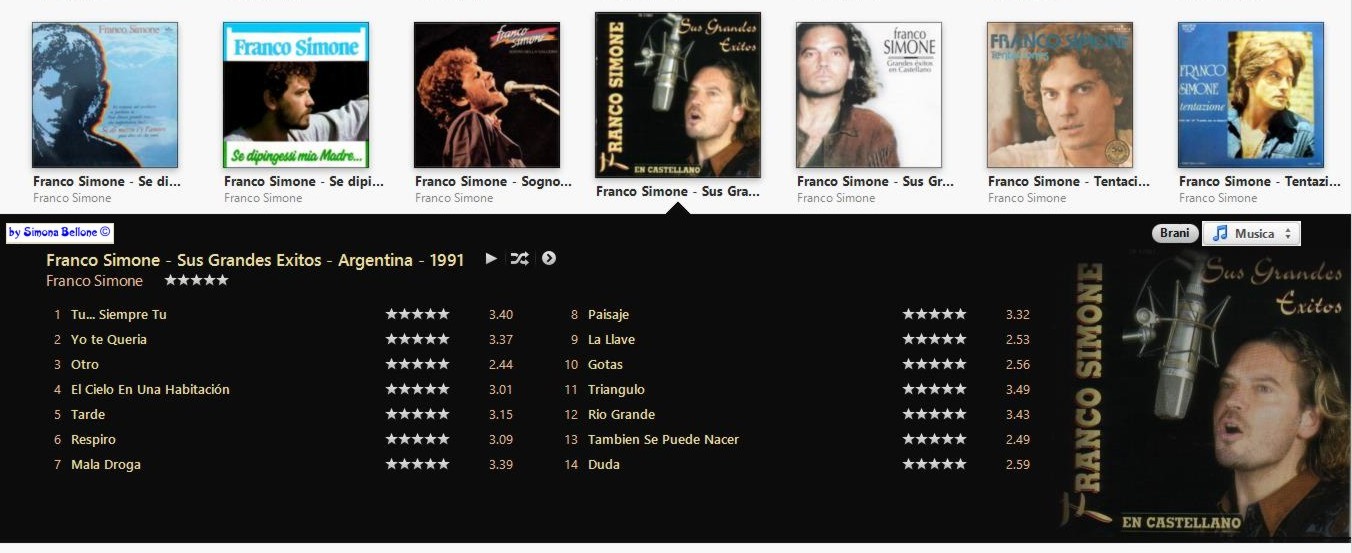Click large En Castellano album artwork
The width and height of the screenshot is (1352, 553).
point(1203,397)
